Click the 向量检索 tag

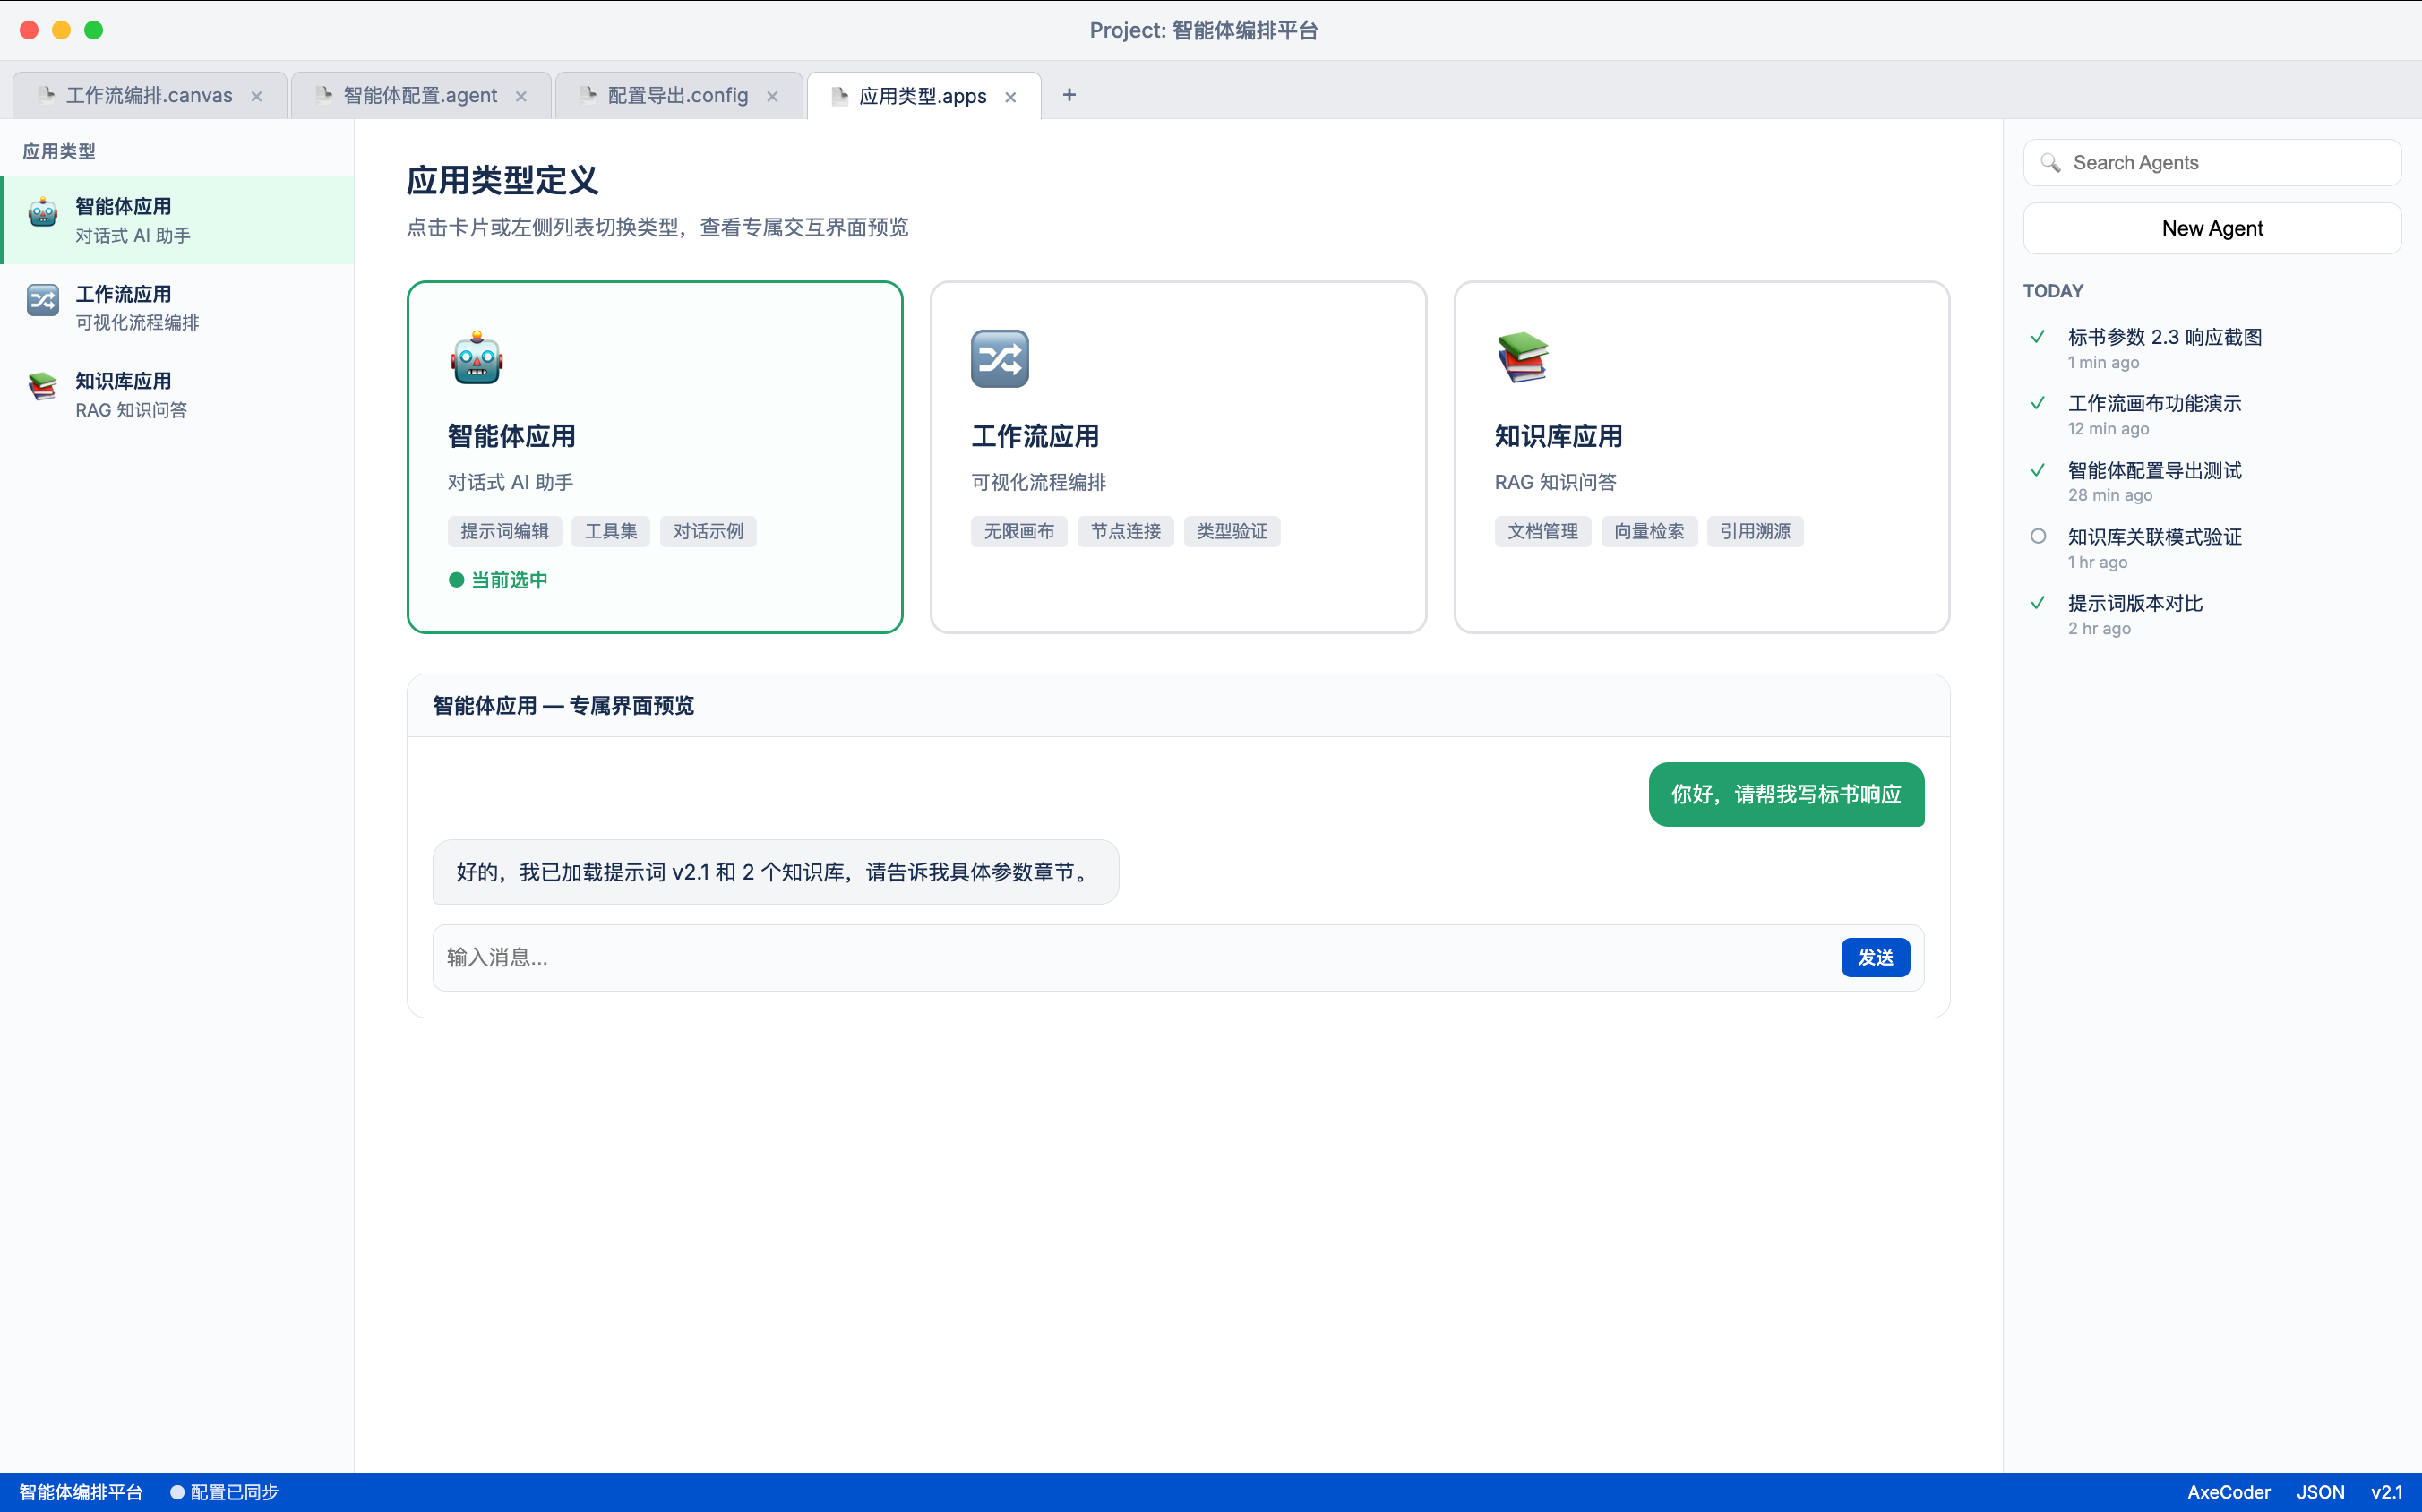click(1649, 531)
